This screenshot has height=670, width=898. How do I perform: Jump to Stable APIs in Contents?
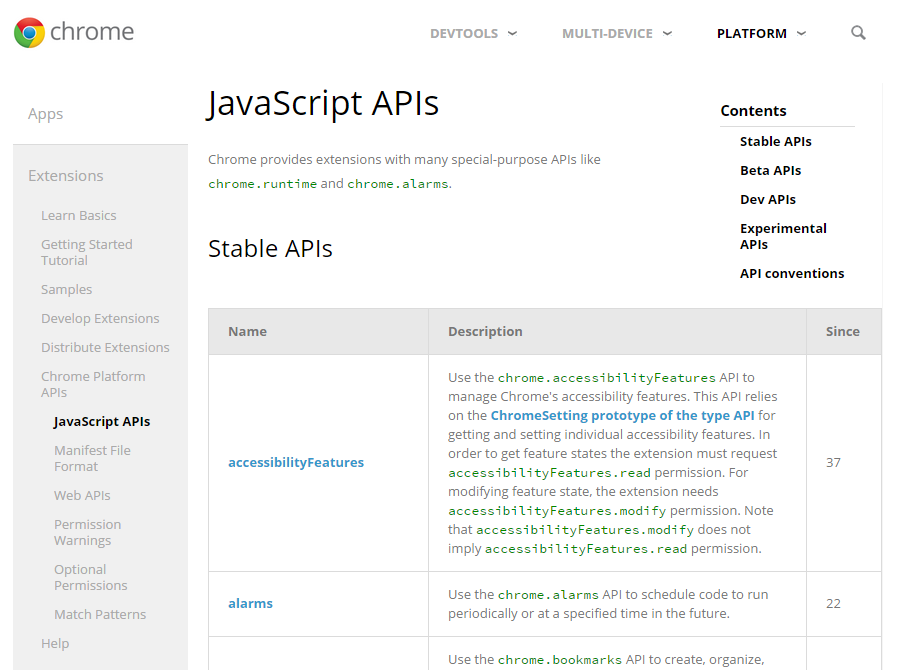pos(776,142)
